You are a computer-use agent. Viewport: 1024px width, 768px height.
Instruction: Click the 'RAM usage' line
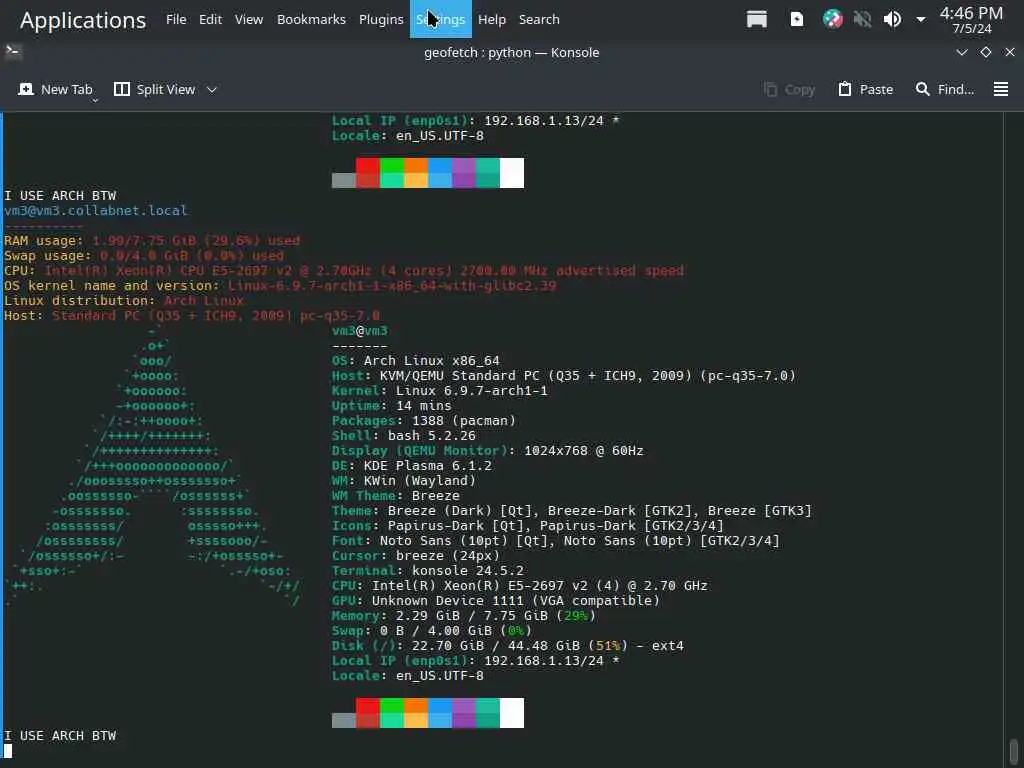(x=152, y=240)
